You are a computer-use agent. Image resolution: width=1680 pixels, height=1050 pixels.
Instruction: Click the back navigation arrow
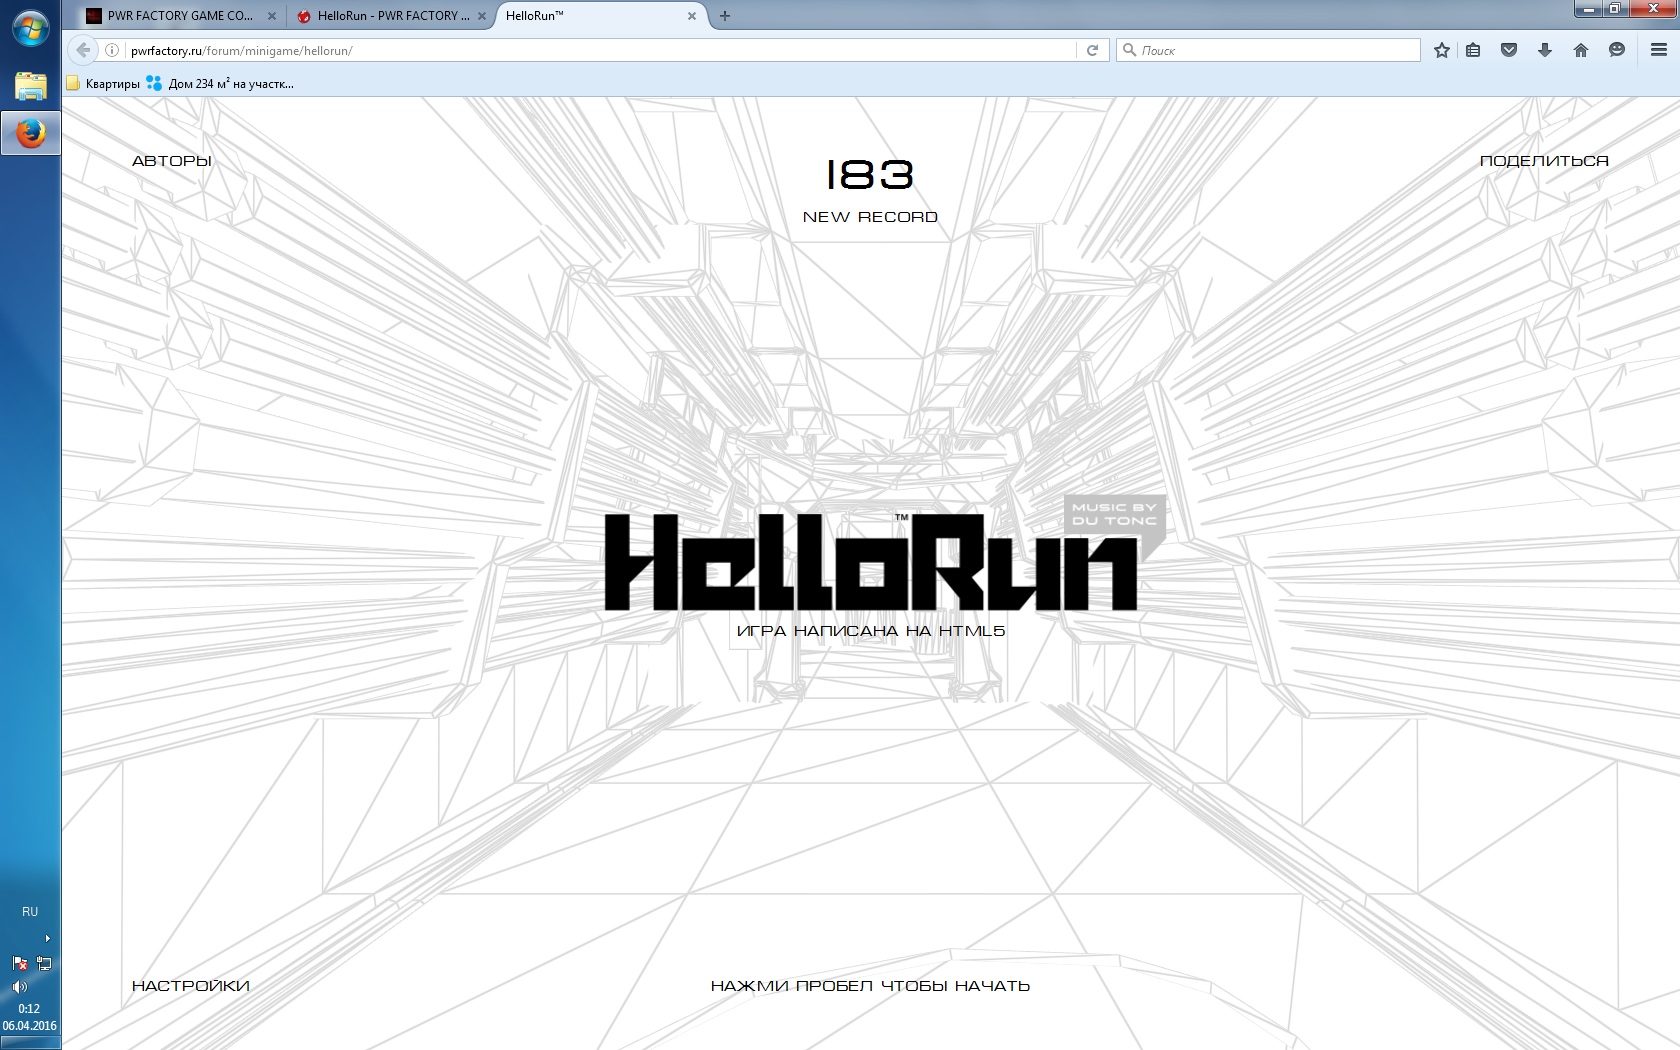[83, 50]
